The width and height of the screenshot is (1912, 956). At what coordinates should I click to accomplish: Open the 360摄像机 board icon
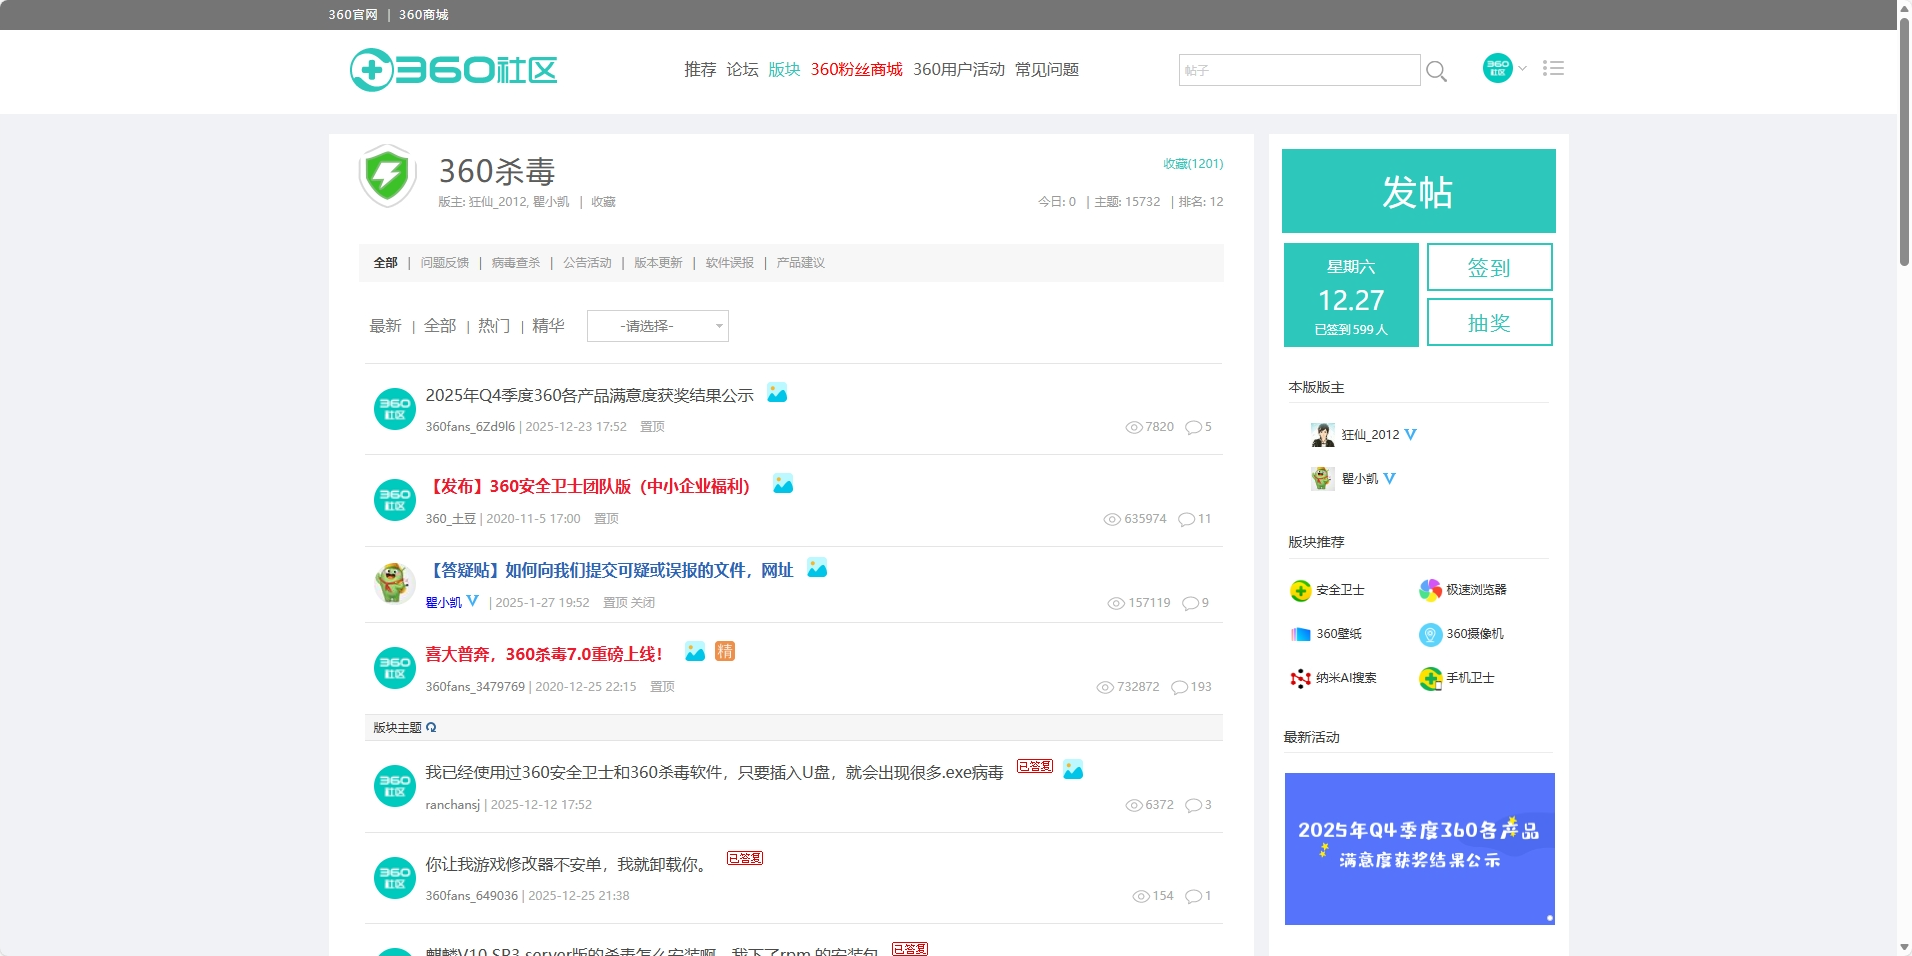point(1430,634)
